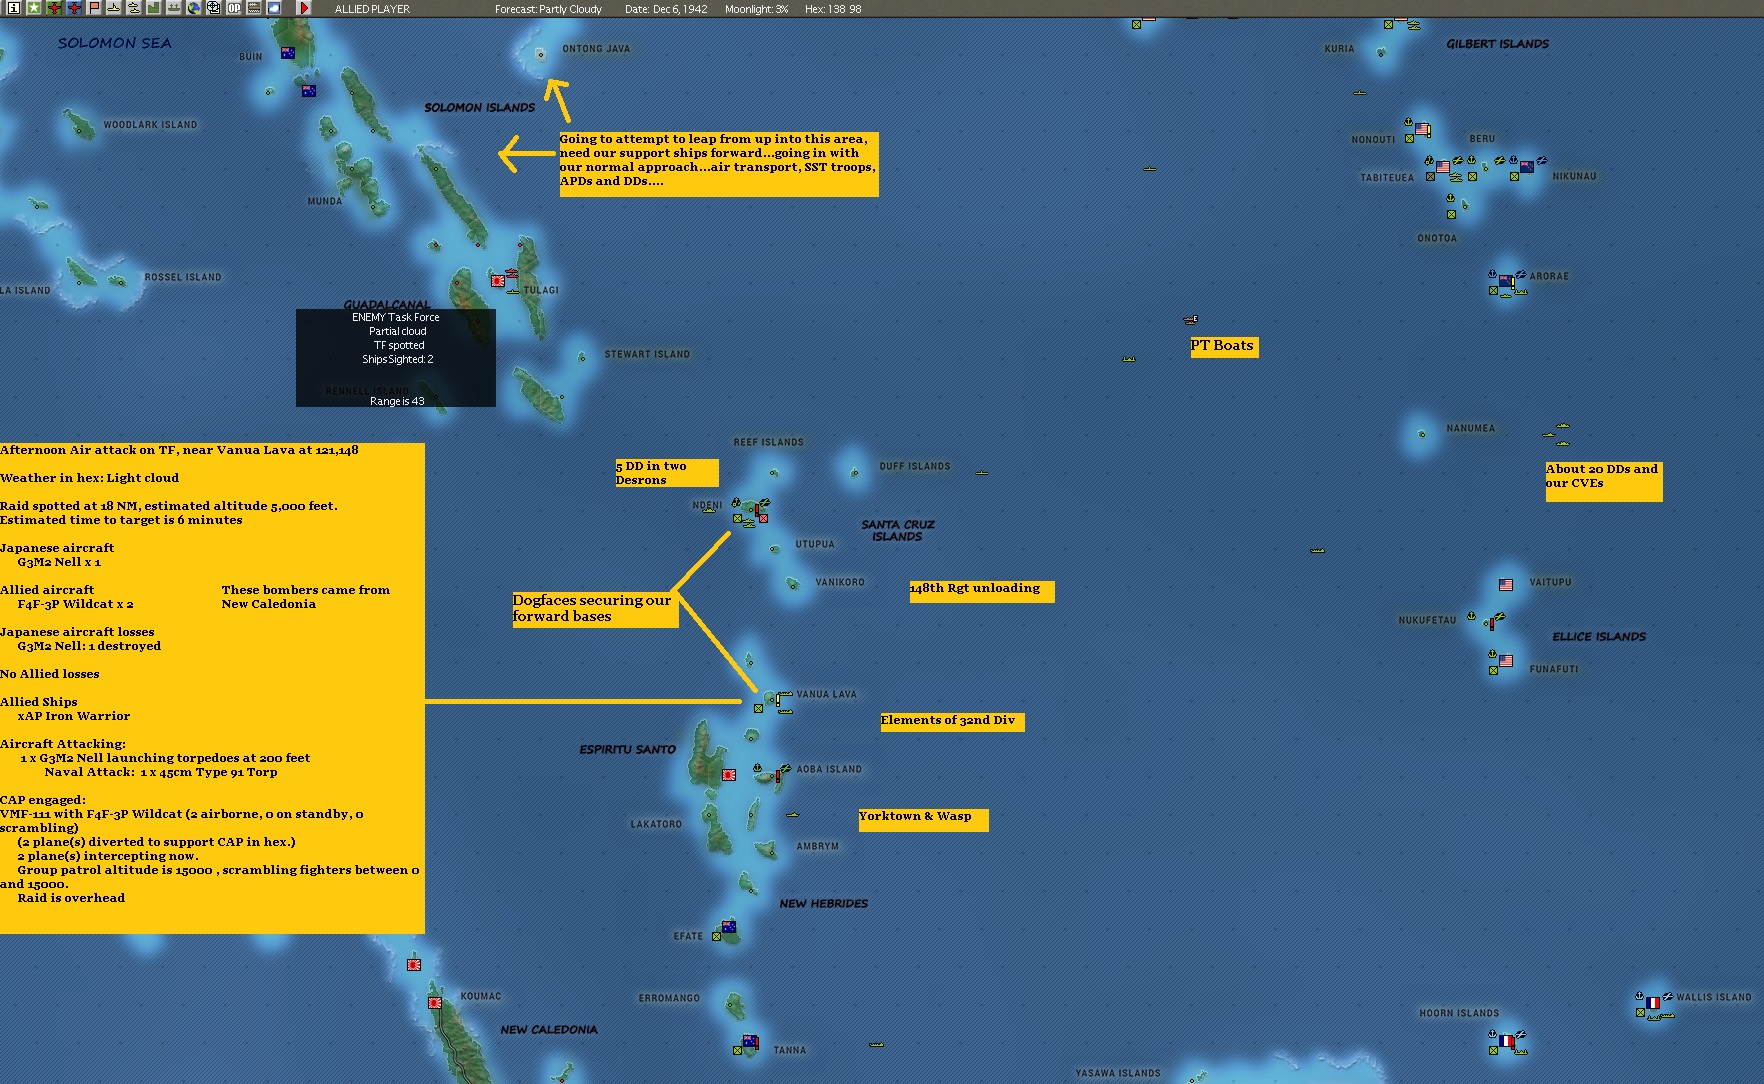1764x1084 pixels.
Task: Select the red plane icon on green
Action: [x=54, y=8]
